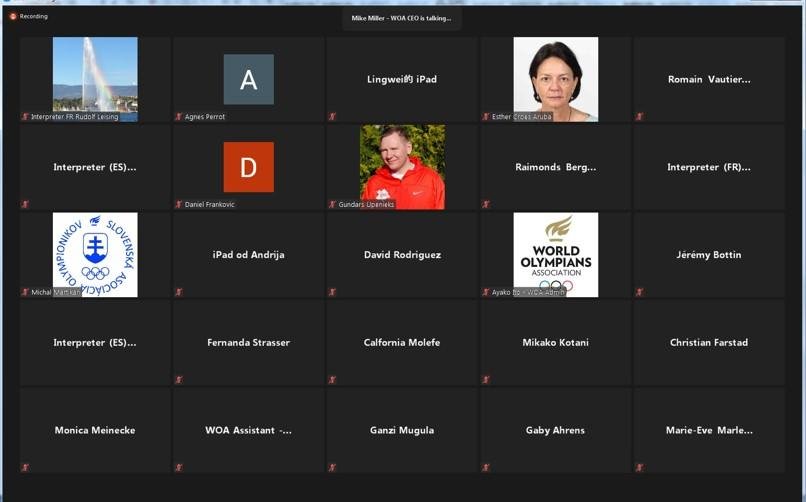Click the Slovak Olympians association logo tile
This screenshot has height=502, width=806.
[x=95, y=254]
